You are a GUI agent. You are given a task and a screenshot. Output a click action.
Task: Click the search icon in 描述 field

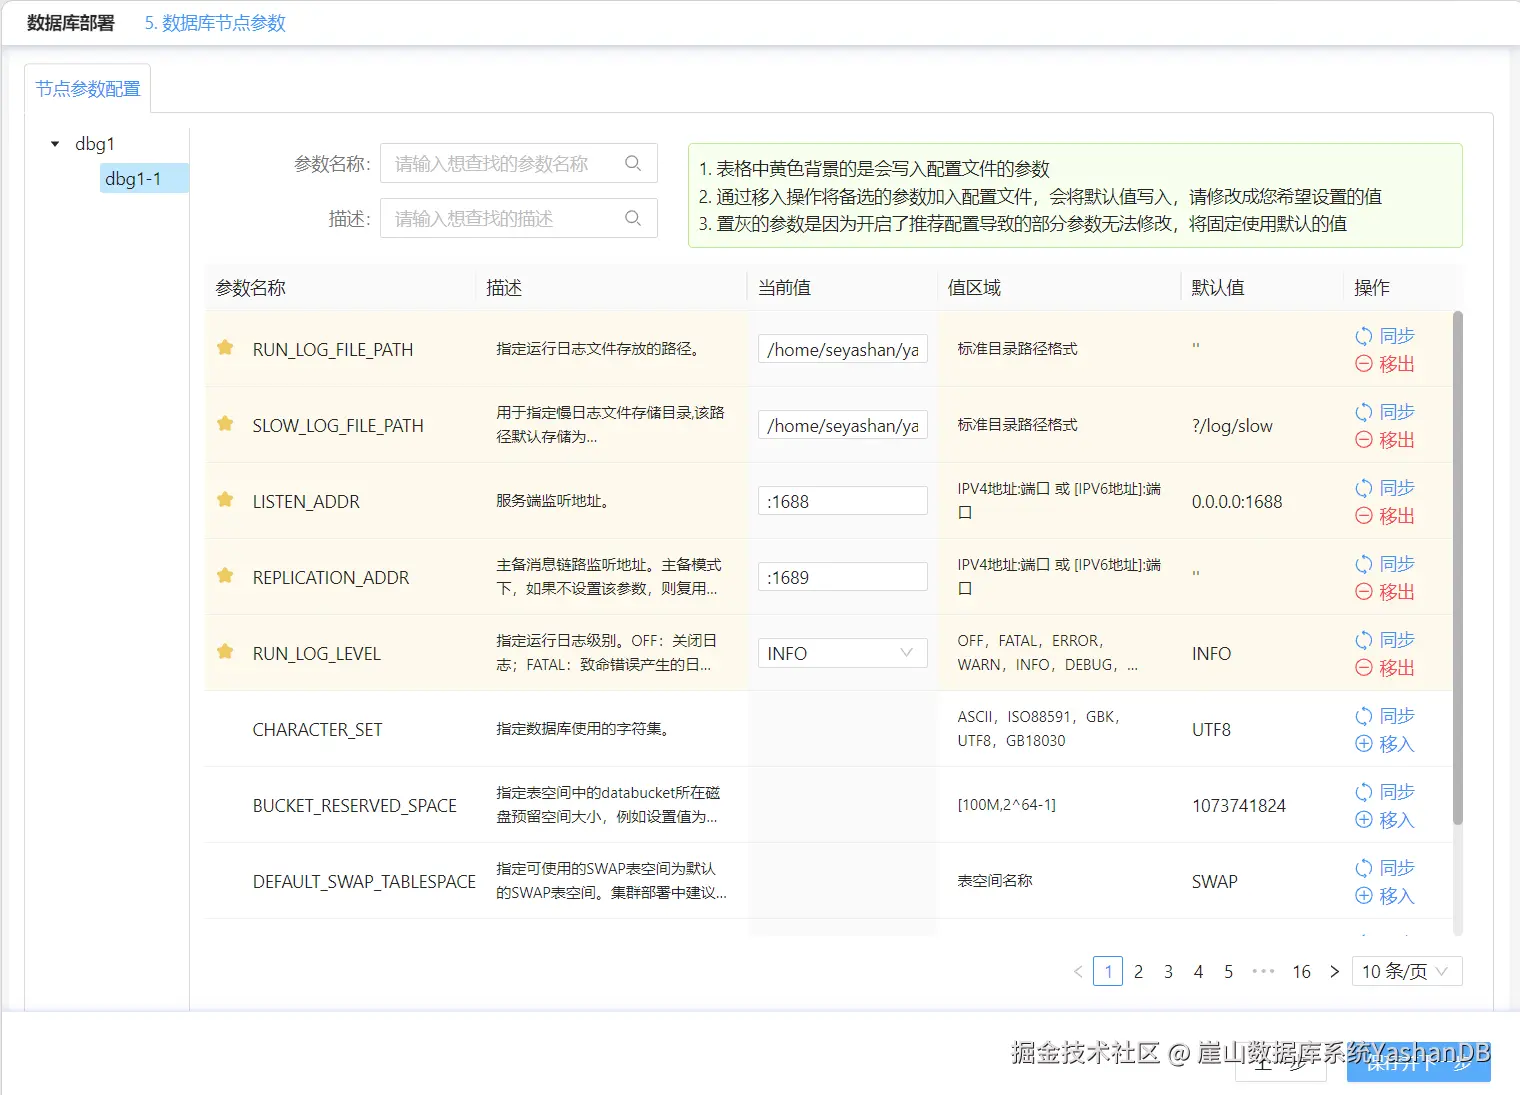point(633,218)
